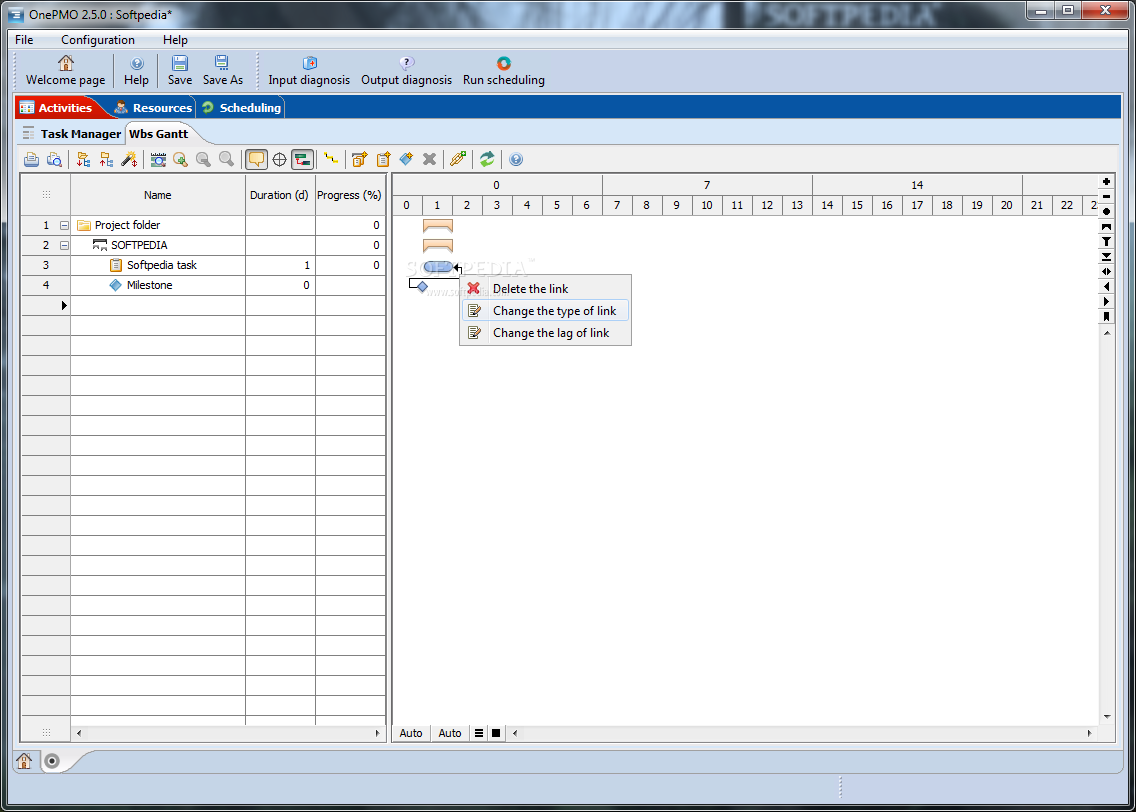Click the Name column header
Screen dimensions: 1136x812
[157, 195]
